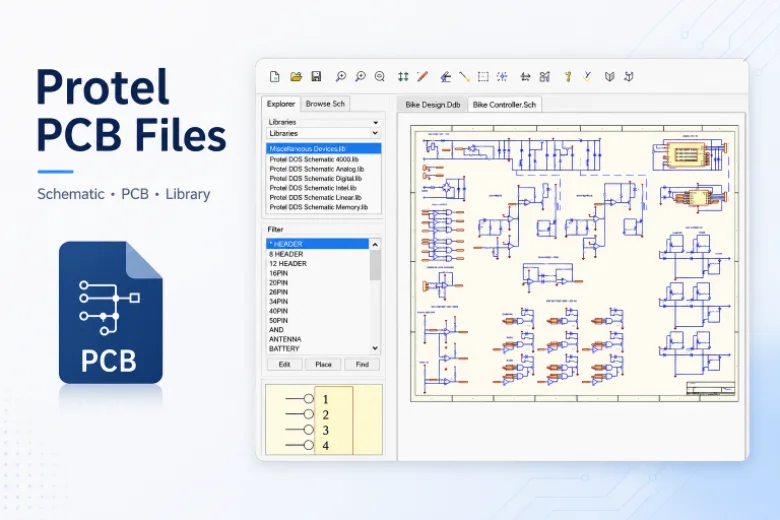Click the green up-down arrows icon

click(403, 77)
